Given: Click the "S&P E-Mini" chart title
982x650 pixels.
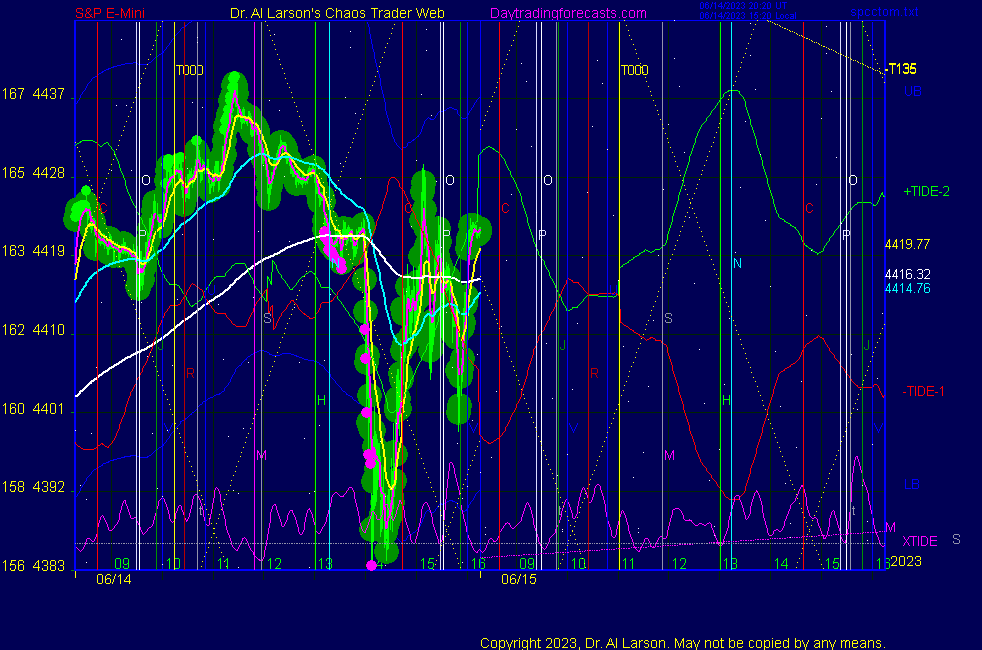Looking at the screenshot, I should 110,13.
